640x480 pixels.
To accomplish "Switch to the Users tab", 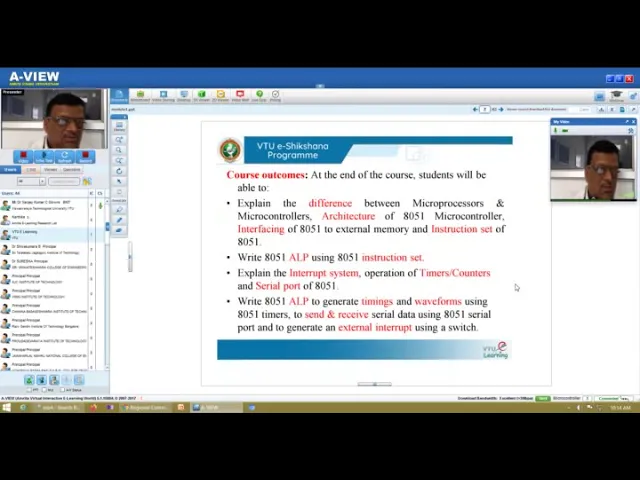I will [10, 169].
